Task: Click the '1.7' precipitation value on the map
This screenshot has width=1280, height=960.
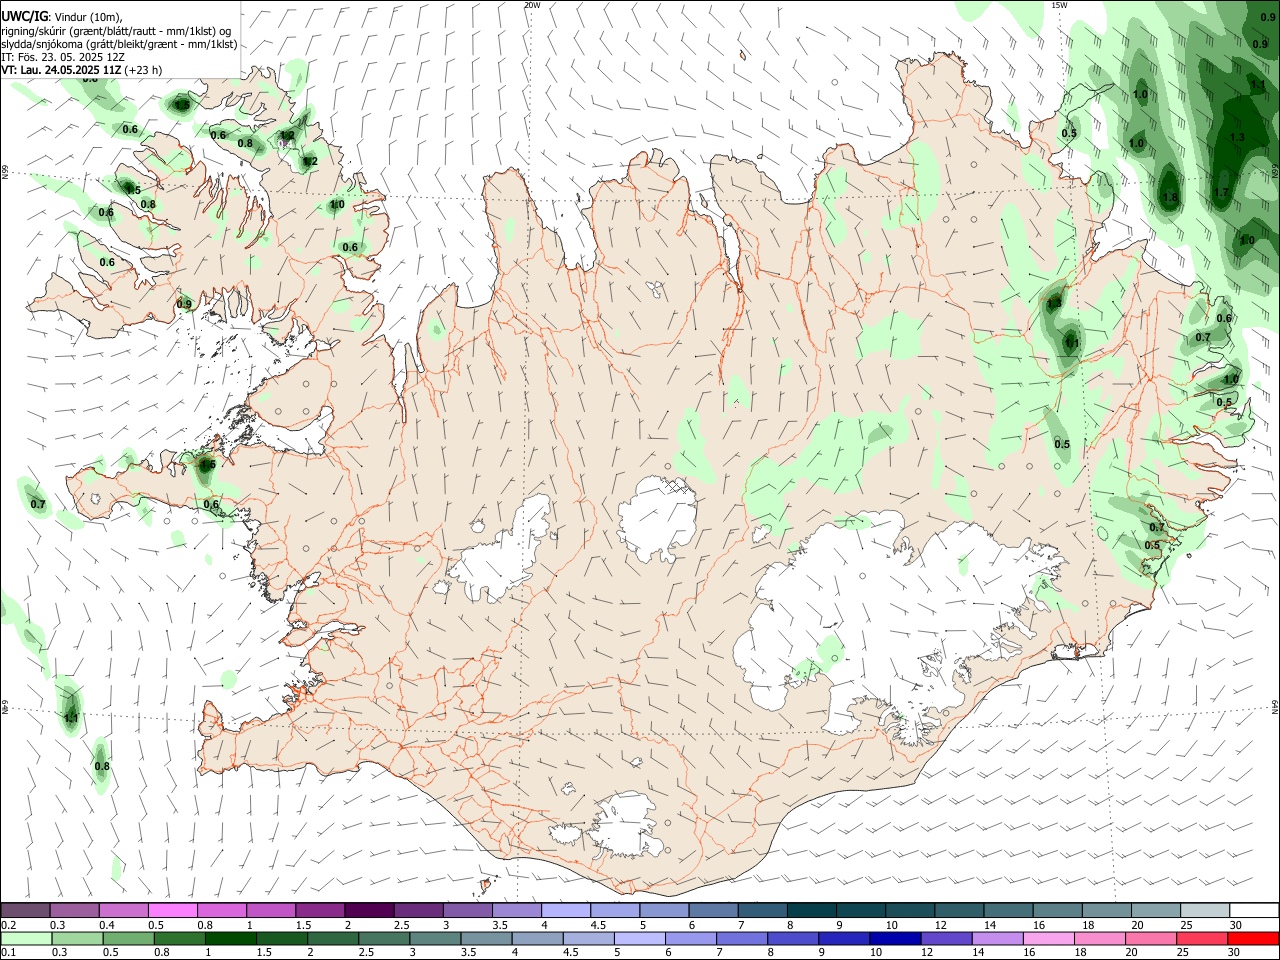Action: 1221,192
